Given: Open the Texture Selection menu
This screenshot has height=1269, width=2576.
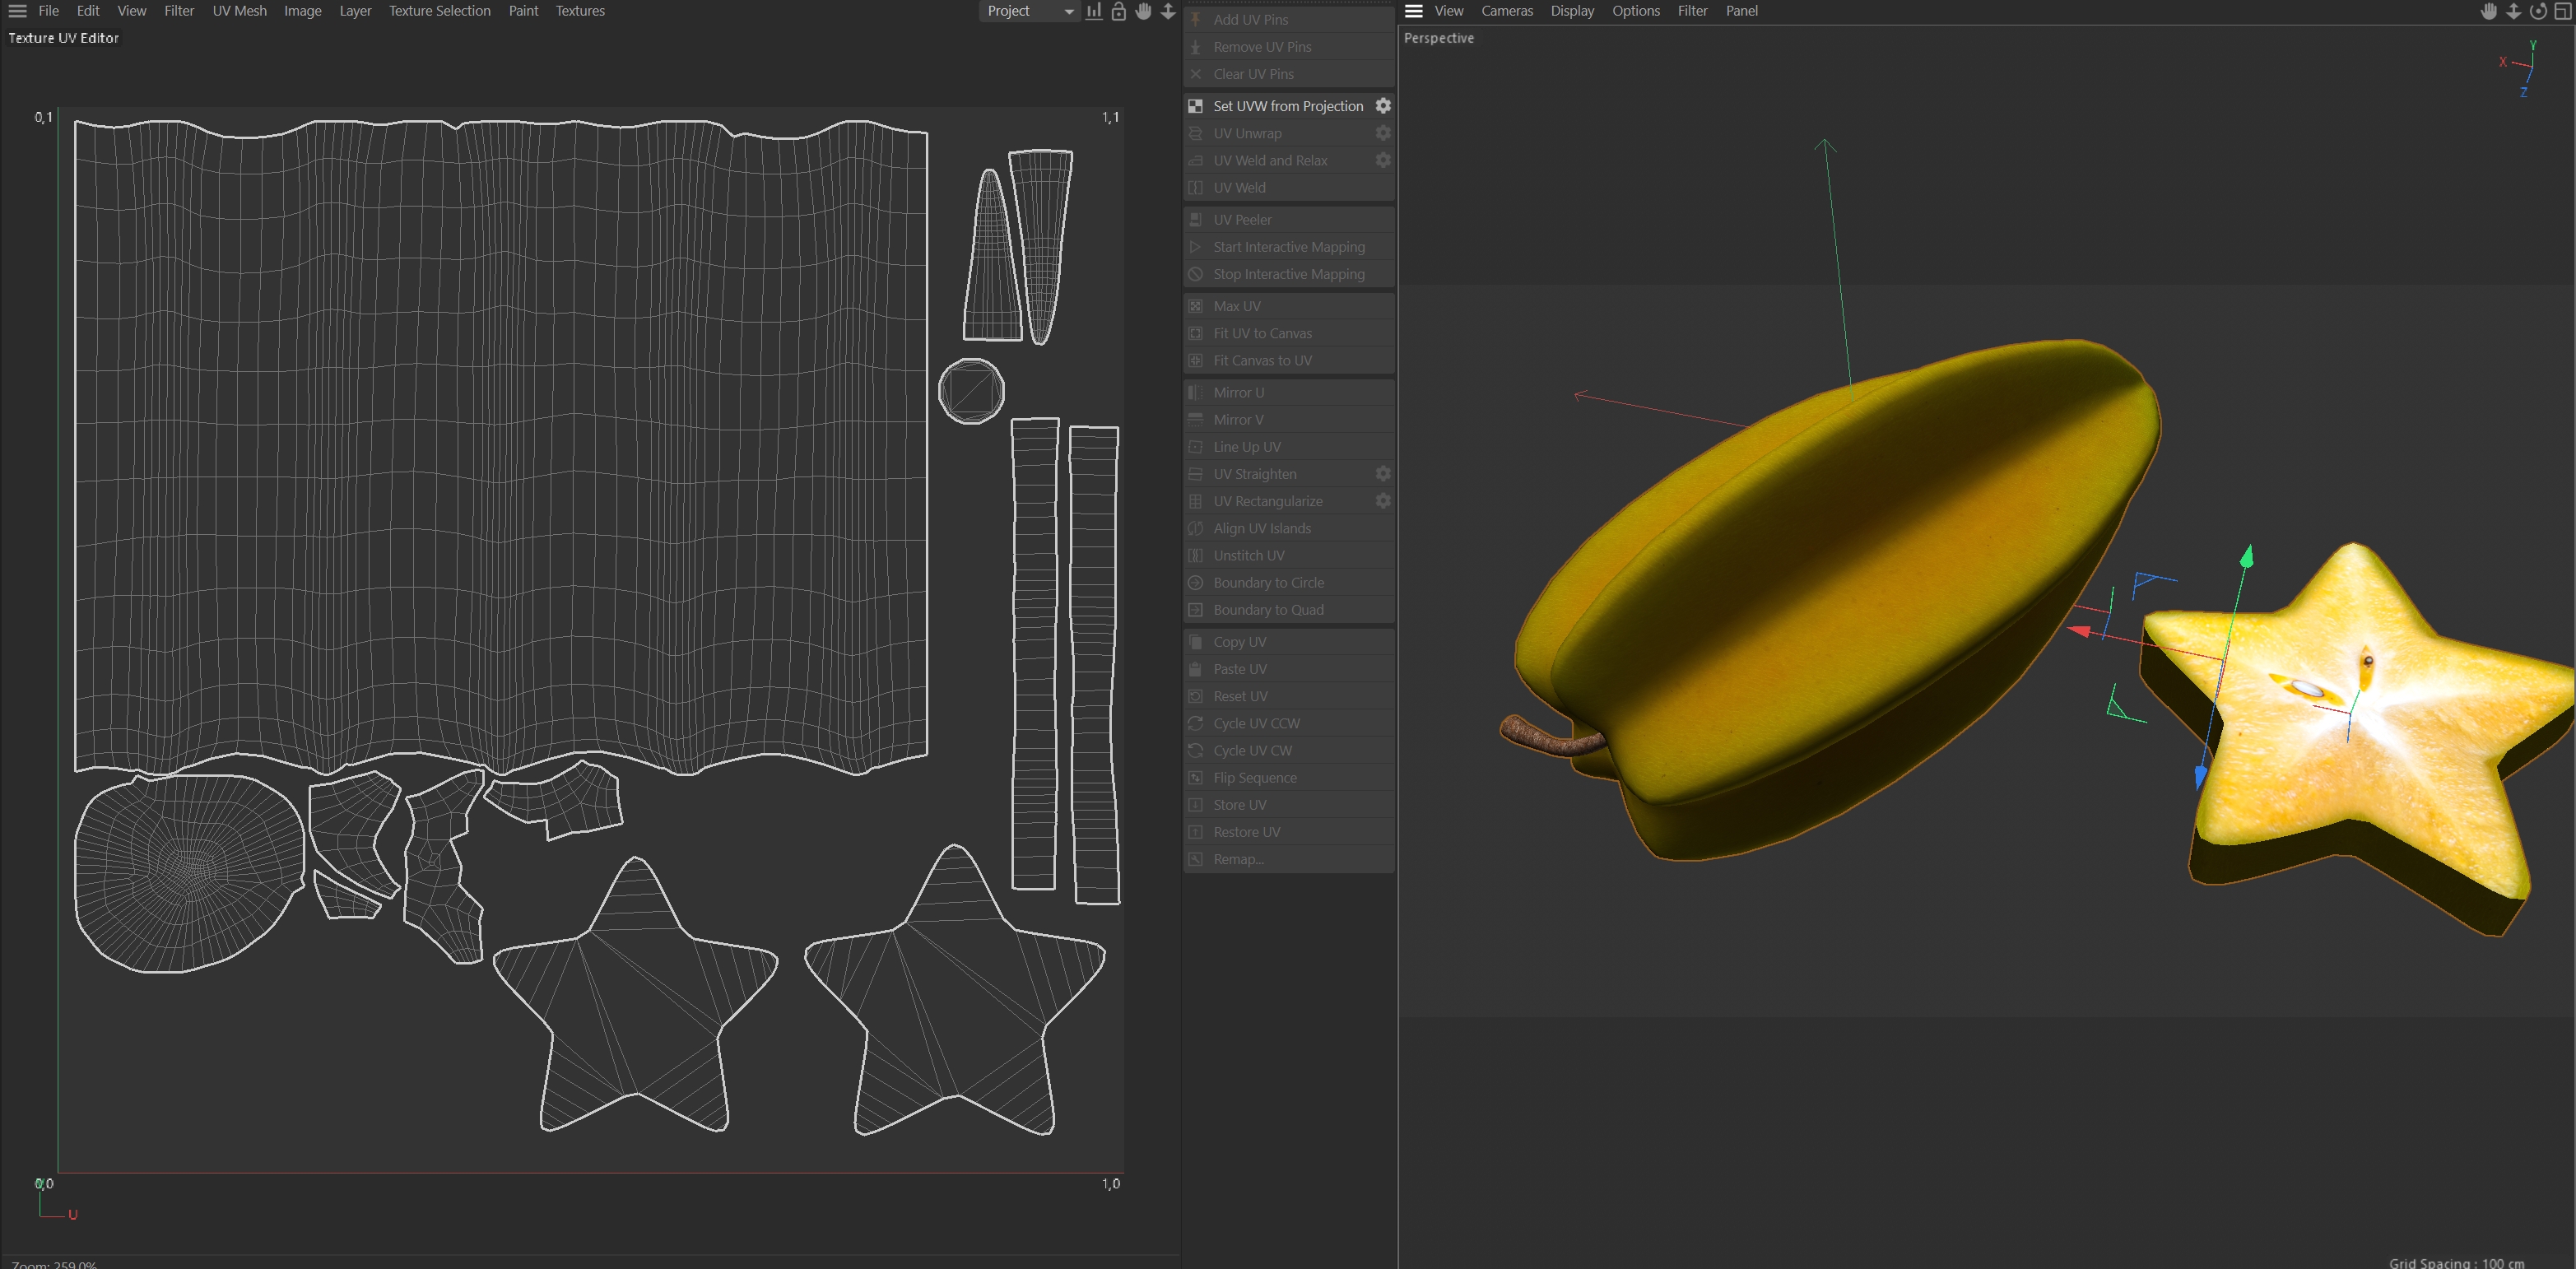Looking at the screenshot, I should (x=439, y=11).
